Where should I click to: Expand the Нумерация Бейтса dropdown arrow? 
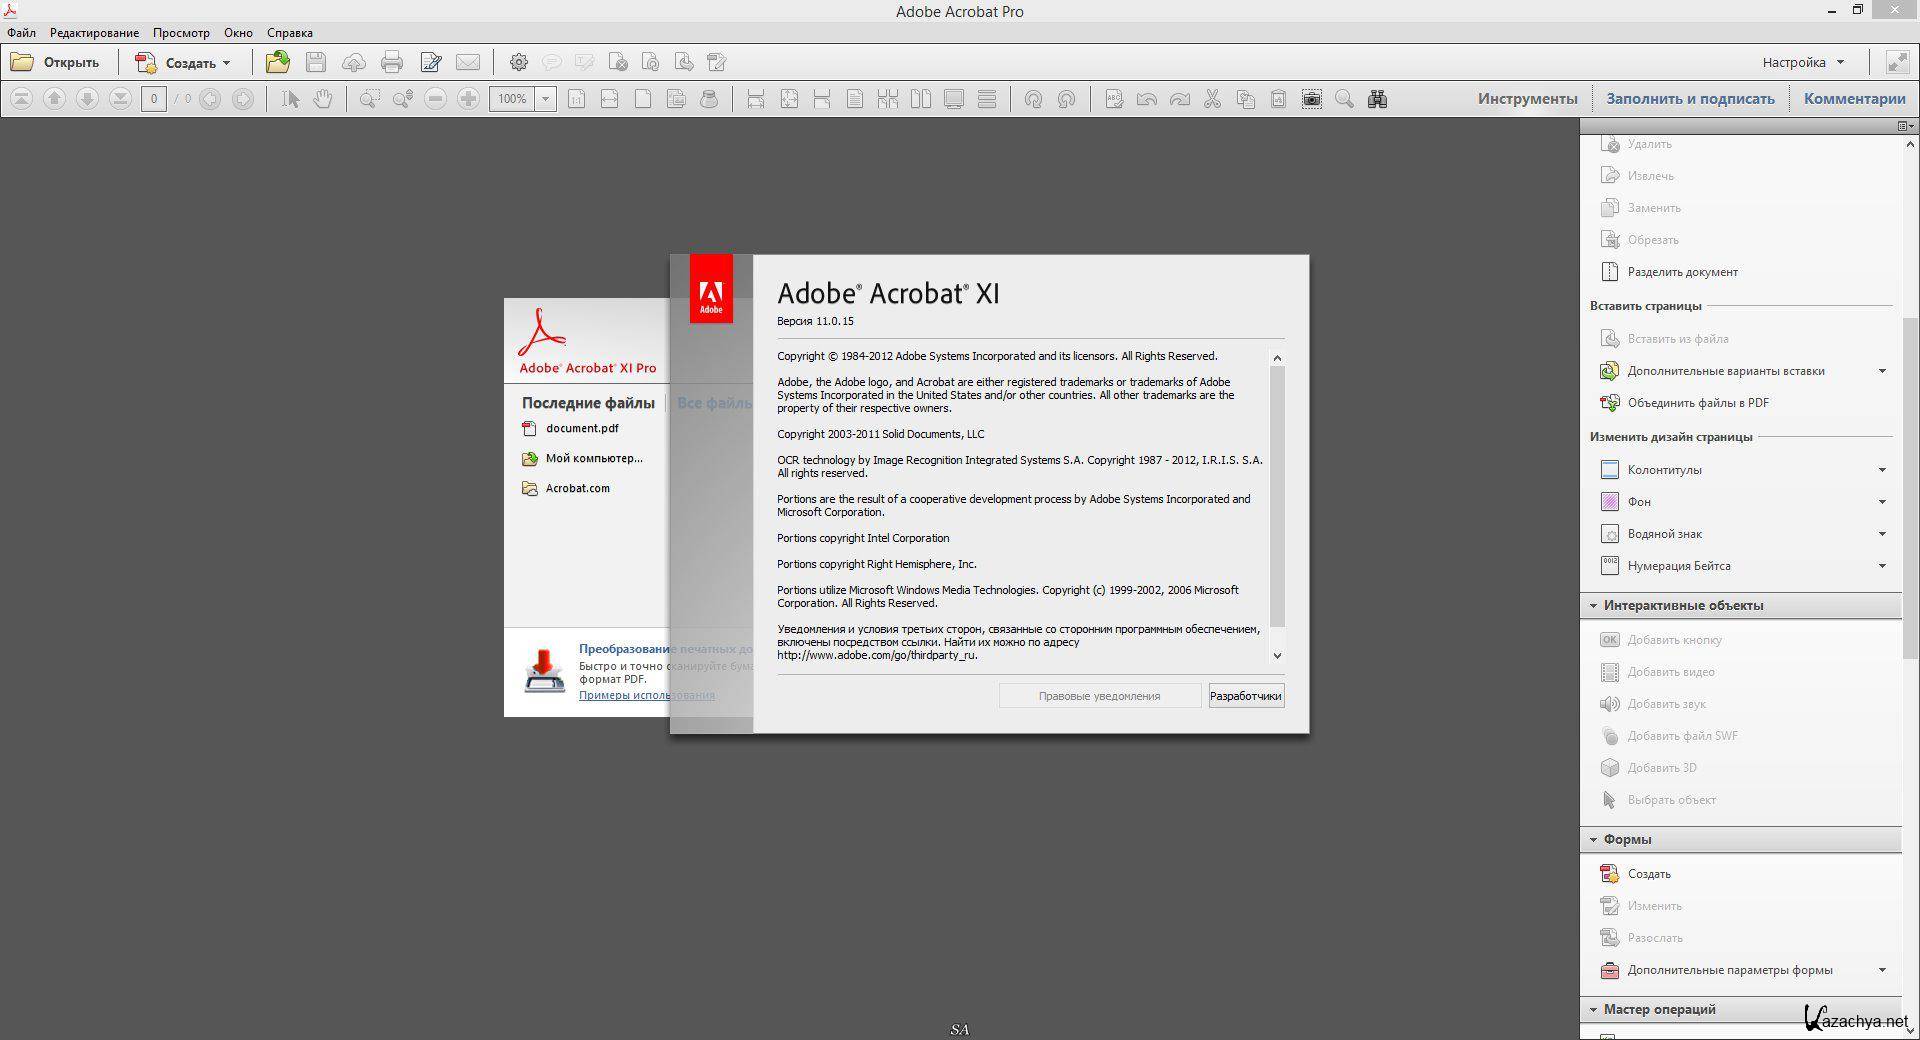(x=1882, y=566)
